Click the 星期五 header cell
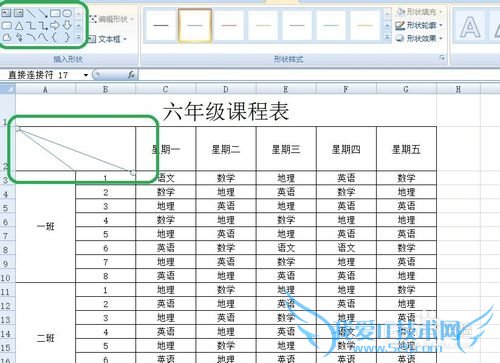 [x=406, y=149]
